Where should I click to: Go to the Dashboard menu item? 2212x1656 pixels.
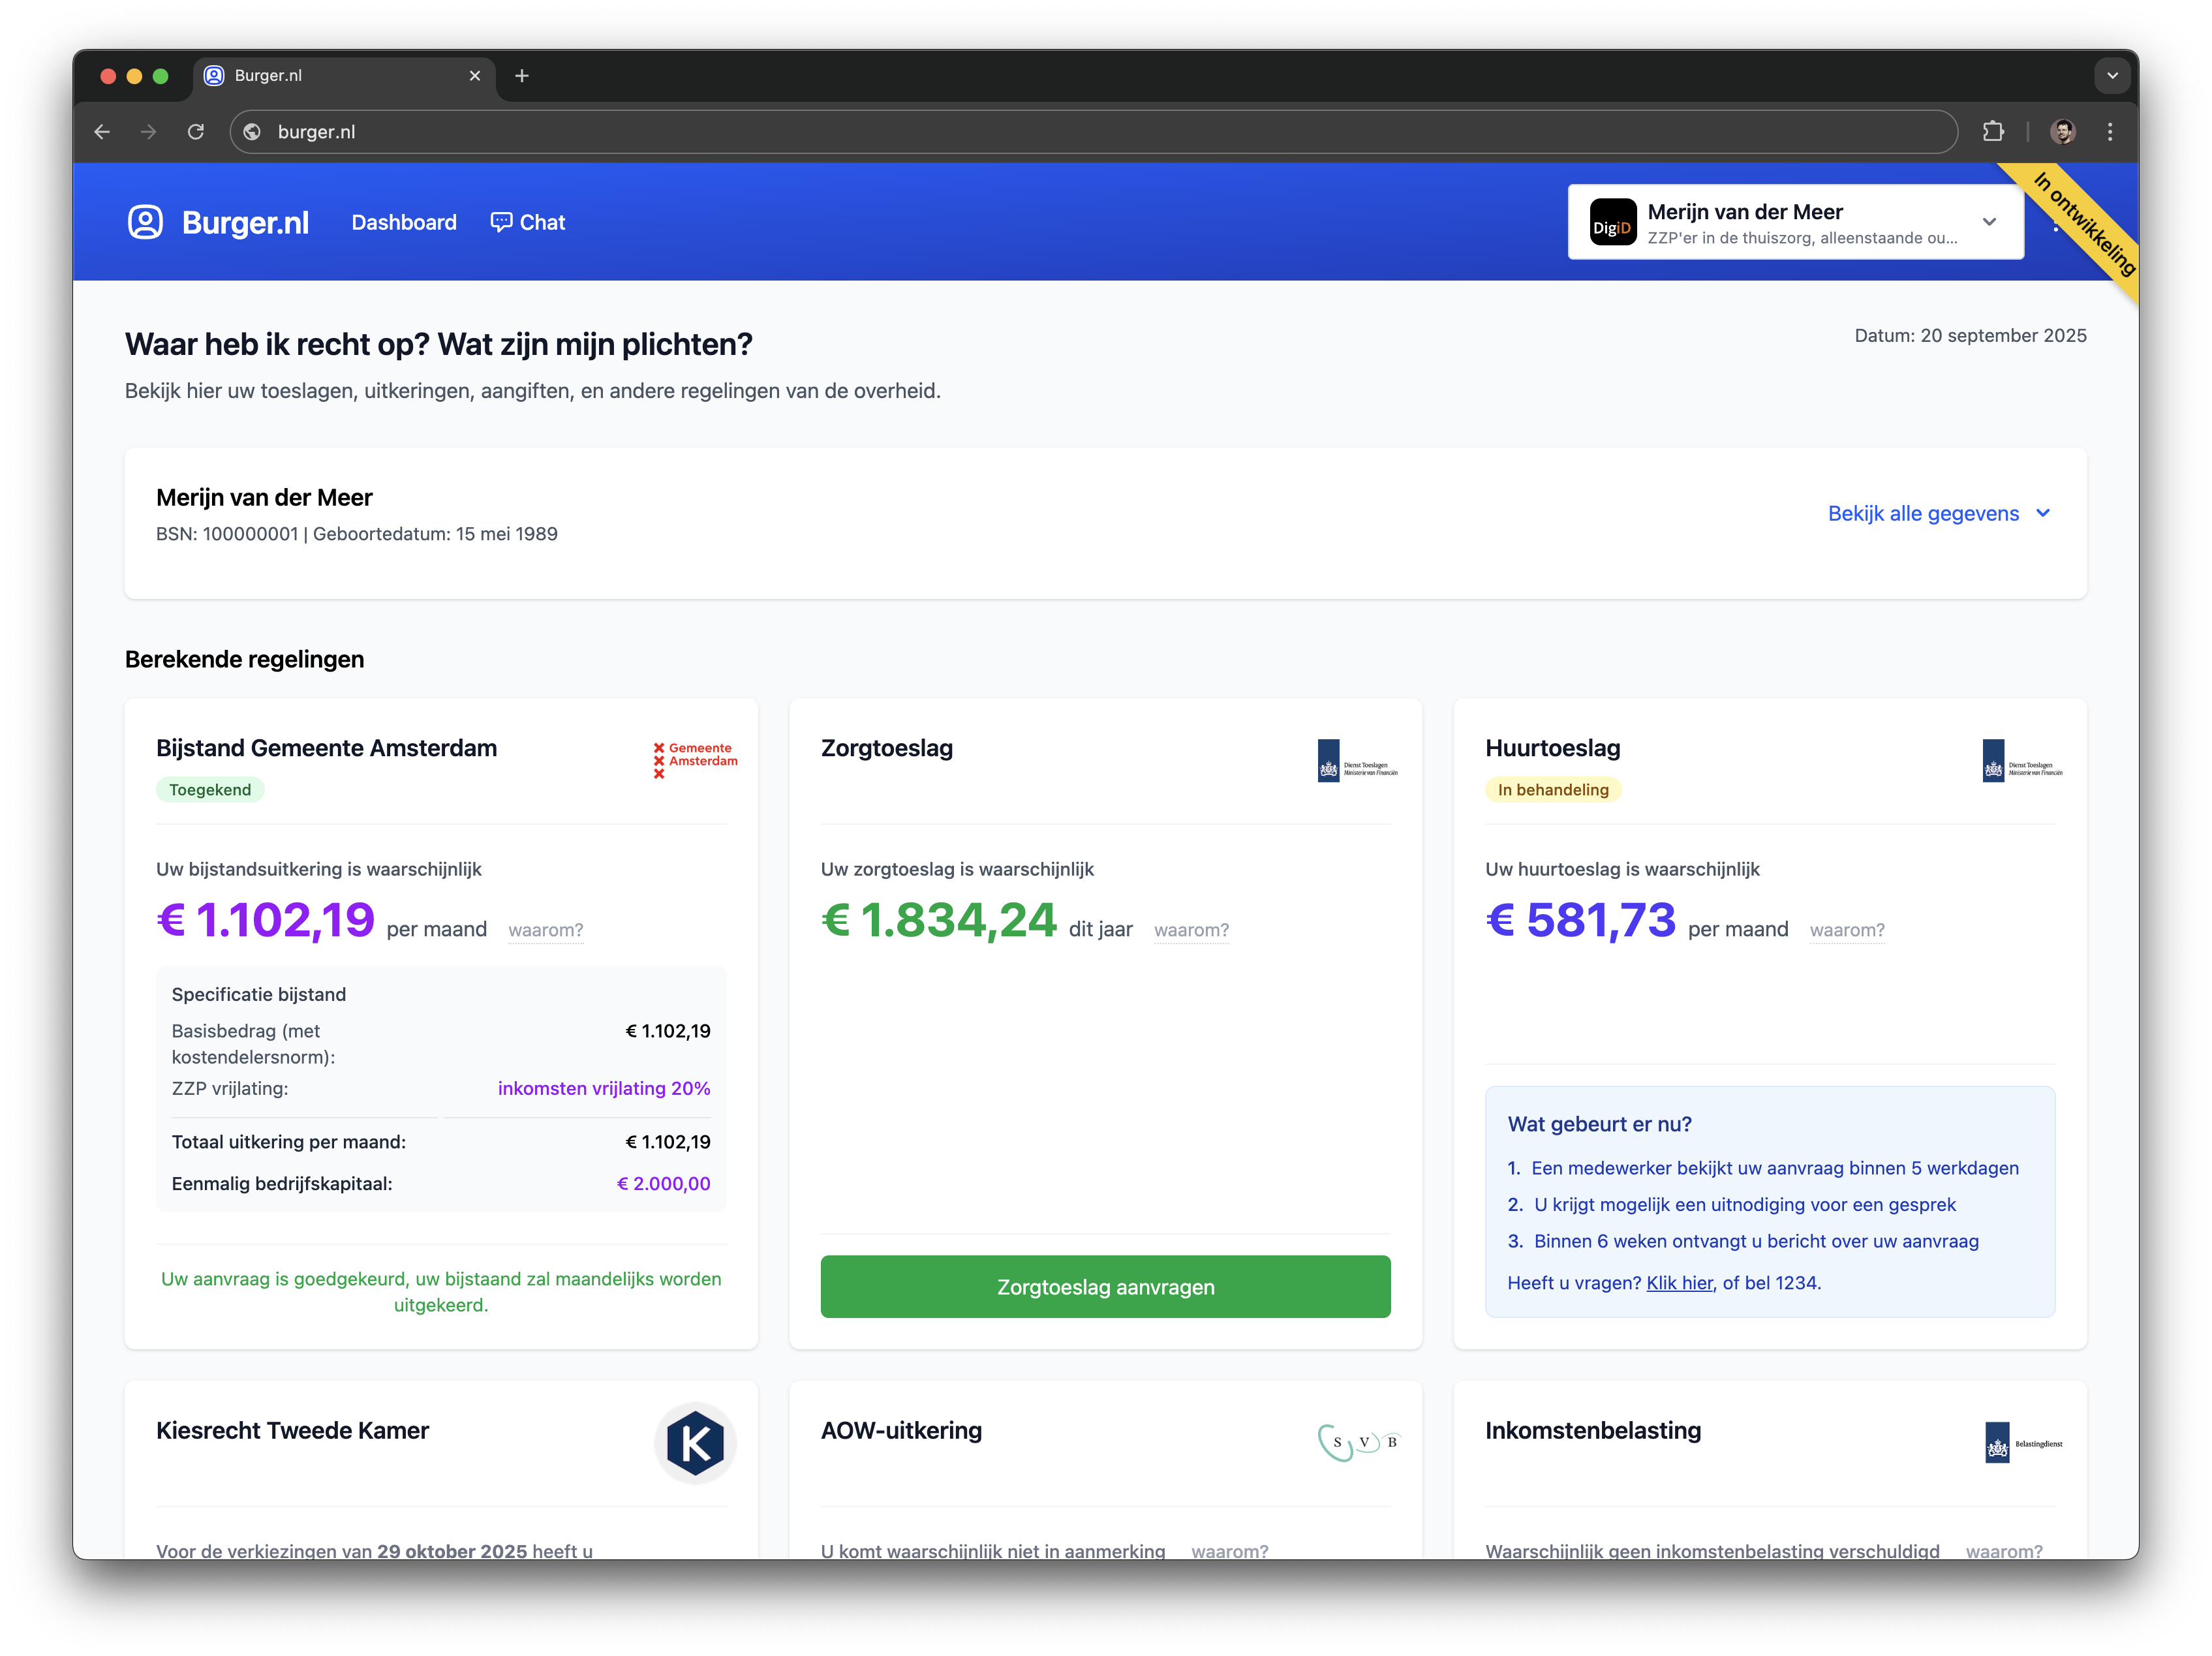coord(403,222)
